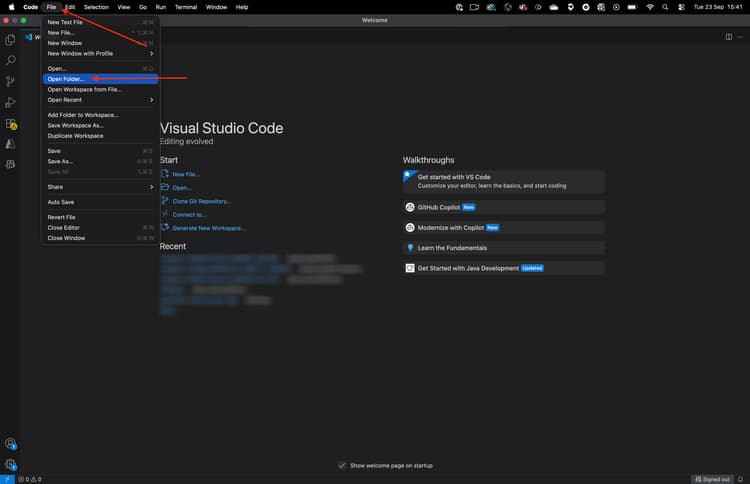The image size is (750, 484).
Task: Open editor More Actions ellipsis
Action: coord(740,37)
